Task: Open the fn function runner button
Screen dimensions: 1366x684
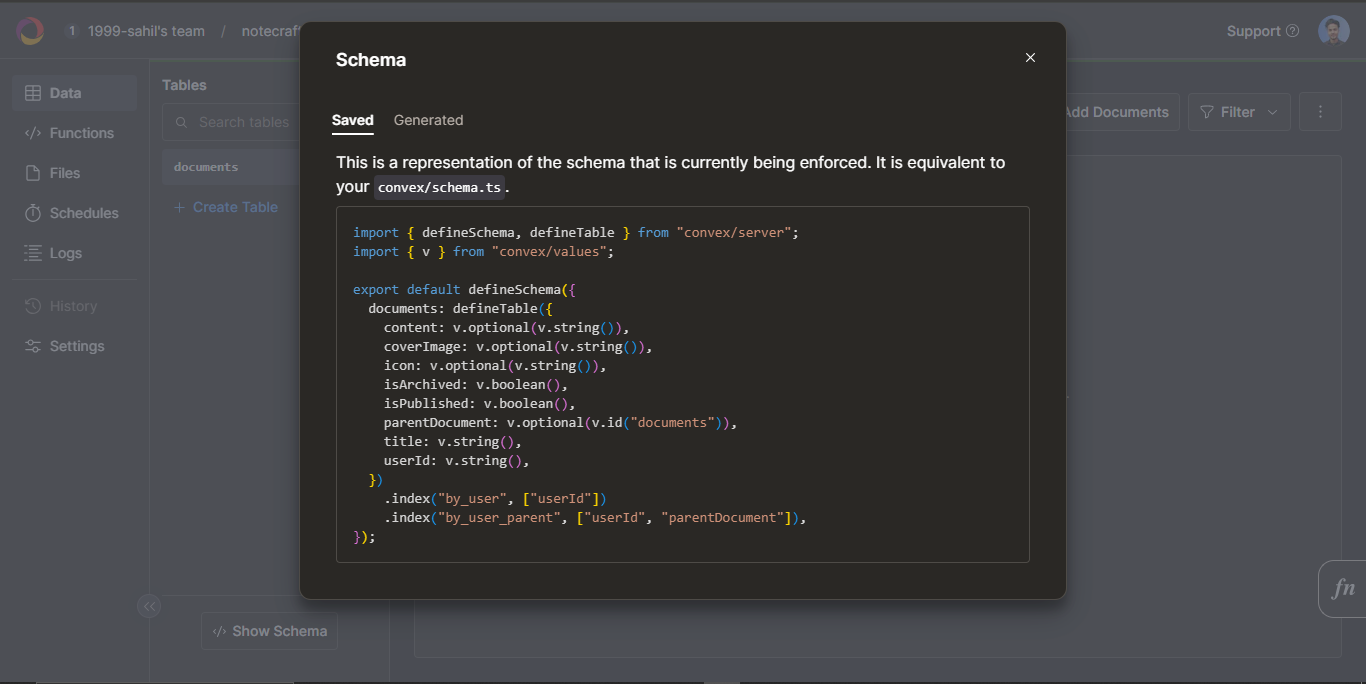Action: pyautogui.click(x=1343, y=589)
